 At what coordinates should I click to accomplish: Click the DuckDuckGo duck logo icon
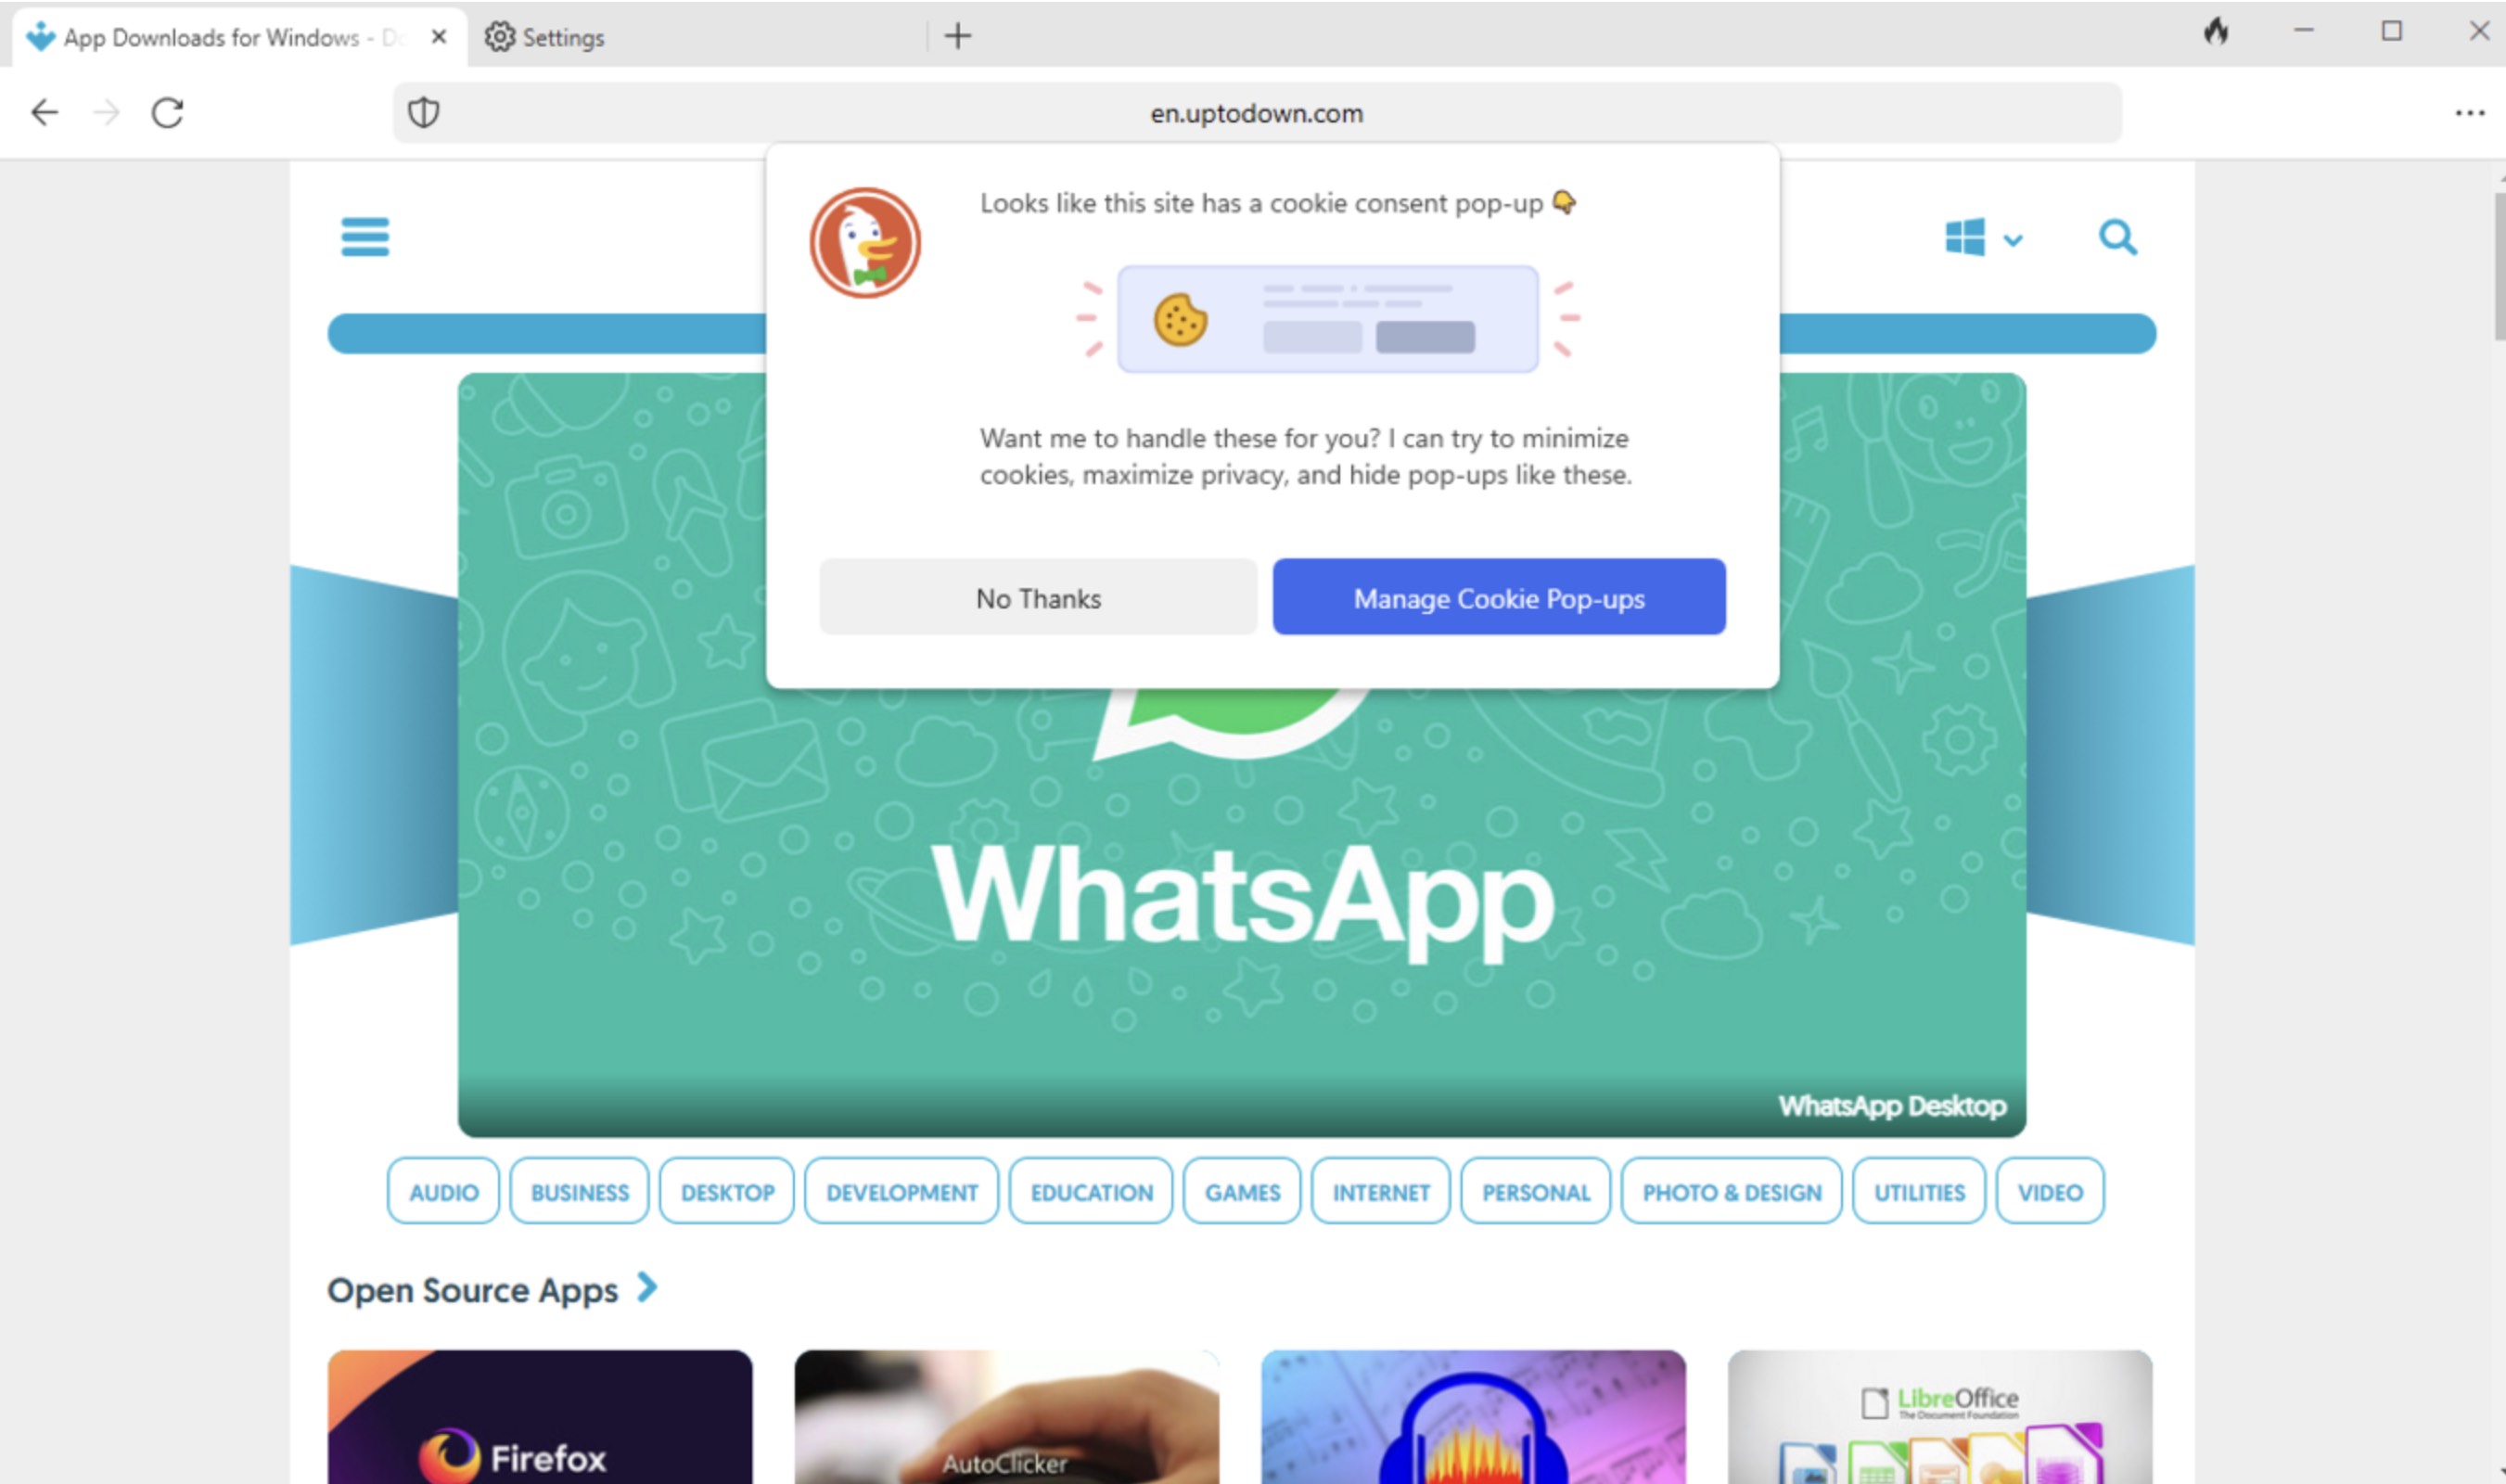click(x=865, y=242)
